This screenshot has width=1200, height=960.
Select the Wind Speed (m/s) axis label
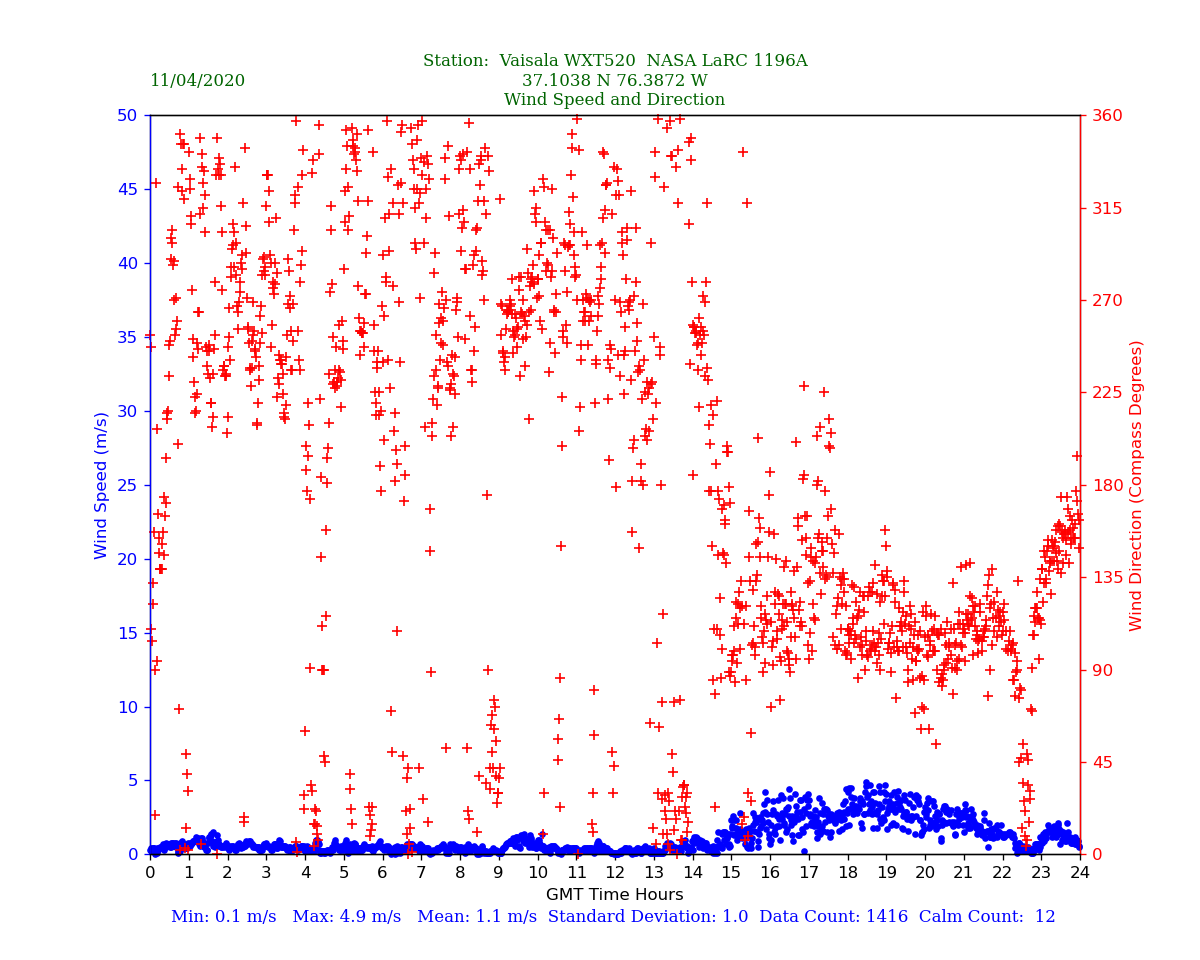[x=102, y=485]
